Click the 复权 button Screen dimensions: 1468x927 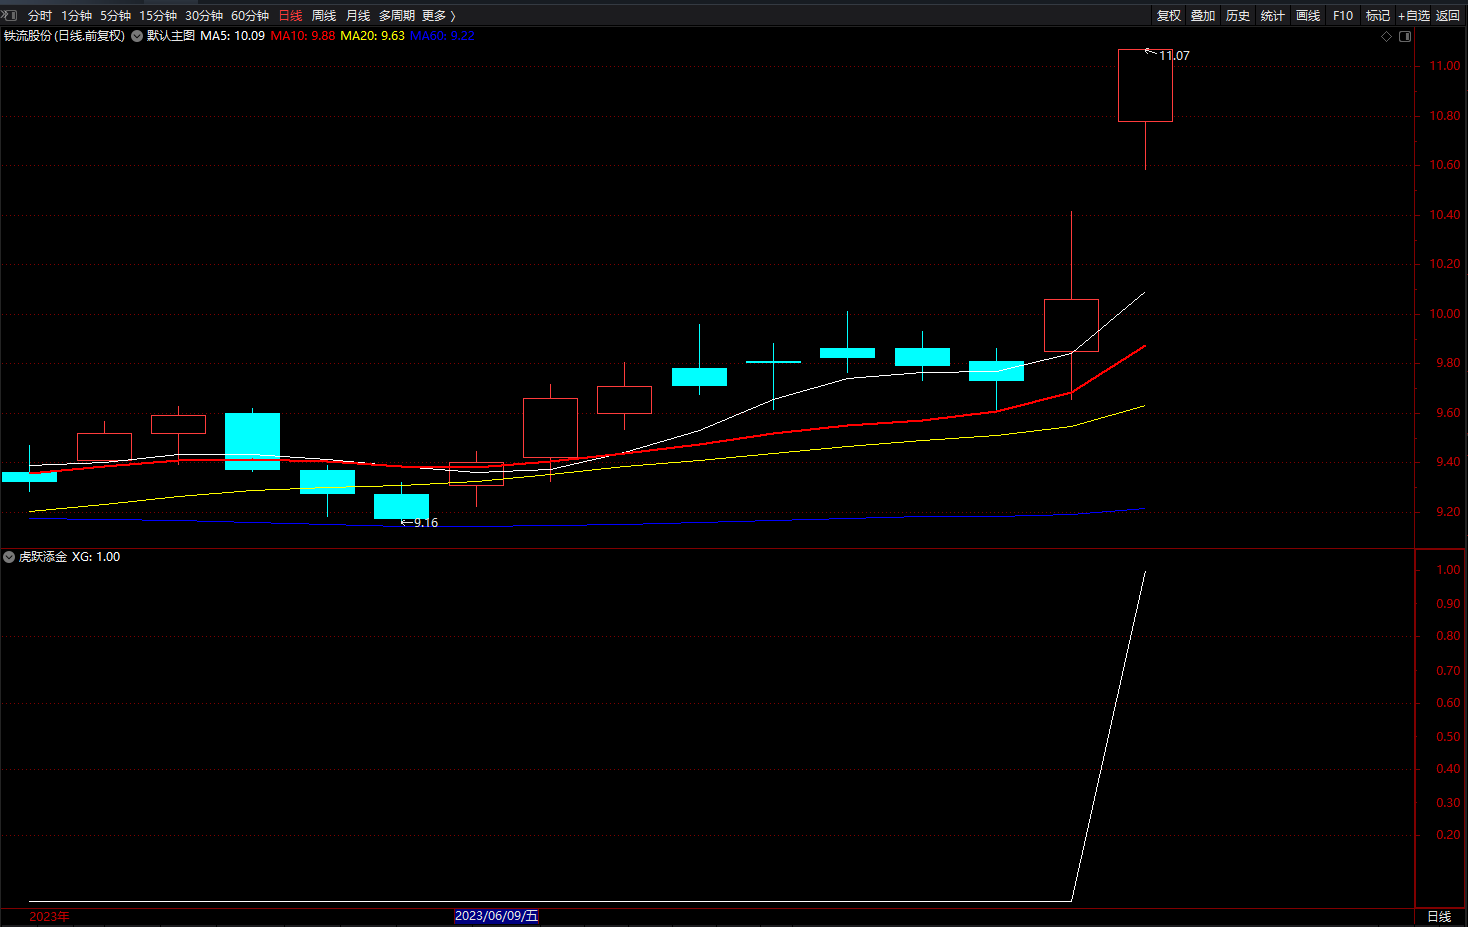[1169, 16]
